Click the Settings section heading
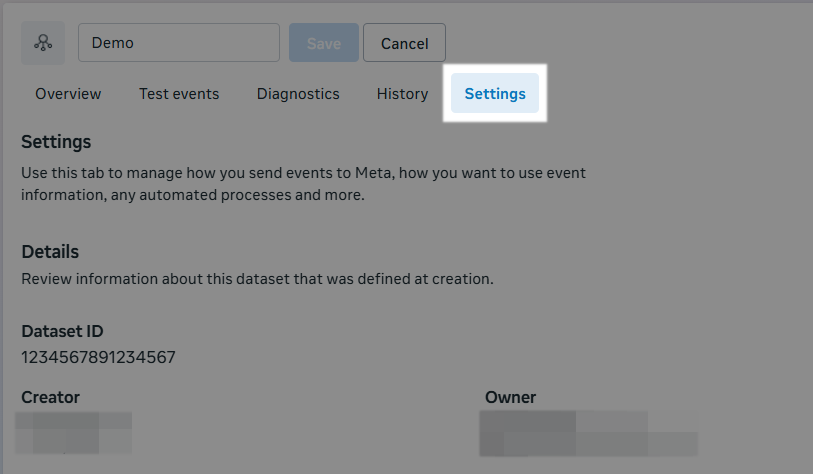The height and width of the screenshot is (474, 813). point(56,142)
